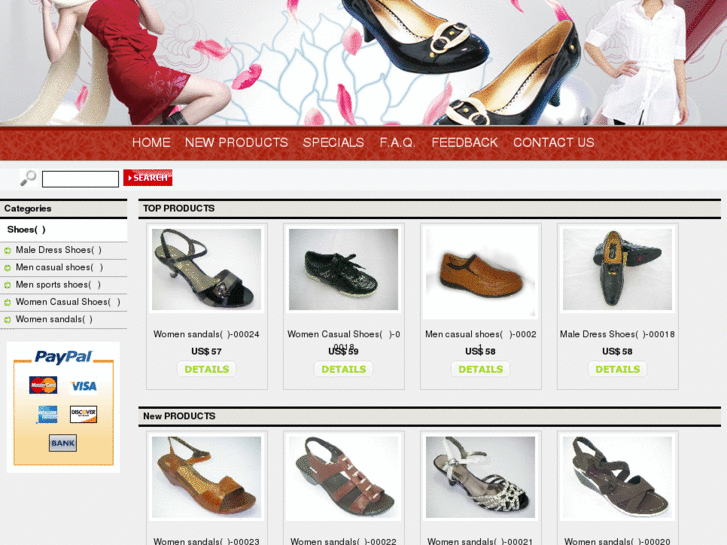Click the green bullet beside Women Casual Shoes

(x=7, y=302)
